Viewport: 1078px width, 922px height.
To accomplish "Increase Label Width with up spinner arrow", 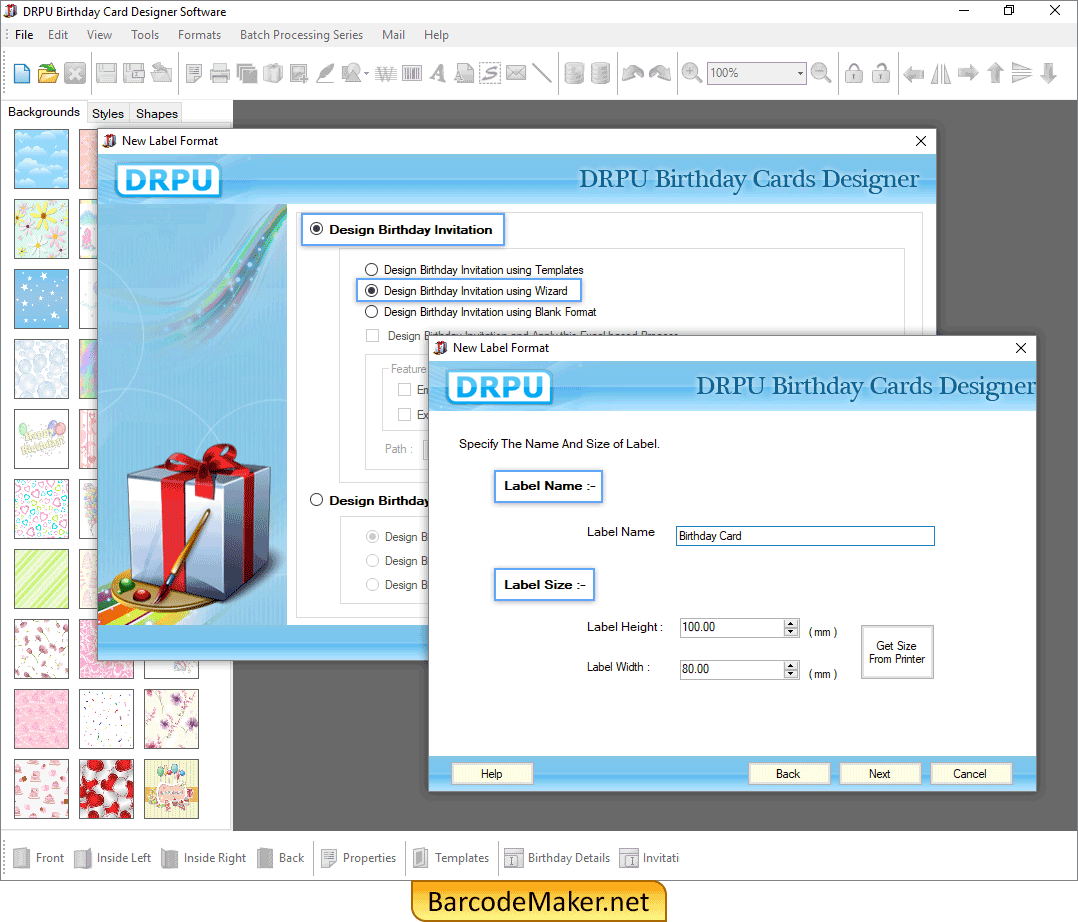I will pos(791,665).
